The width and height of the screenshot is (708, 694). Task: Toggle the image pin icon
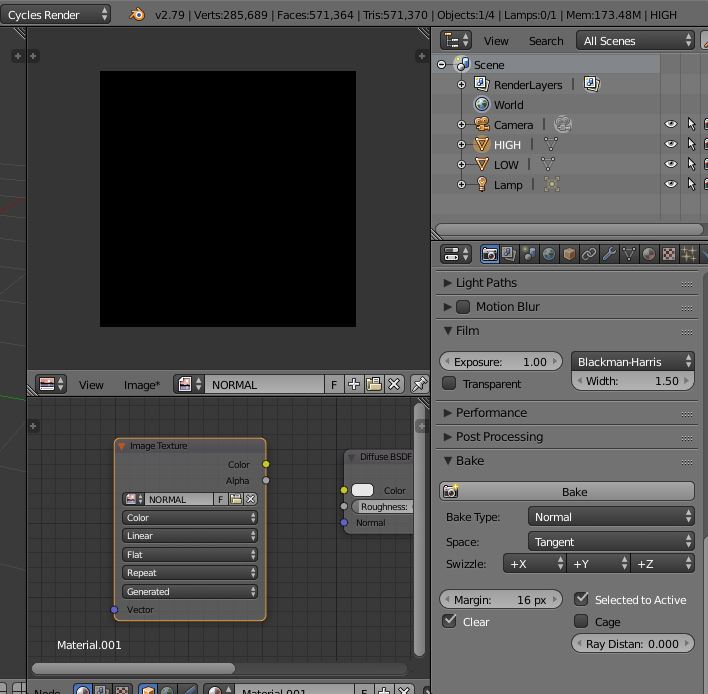pyautogui.click(x=419, y=385)
